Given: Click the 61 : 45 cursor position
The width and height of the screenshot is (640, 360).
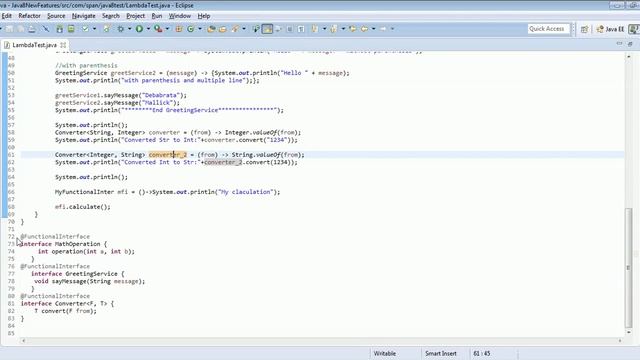Looking at the screenshot, I should [482, 353].
